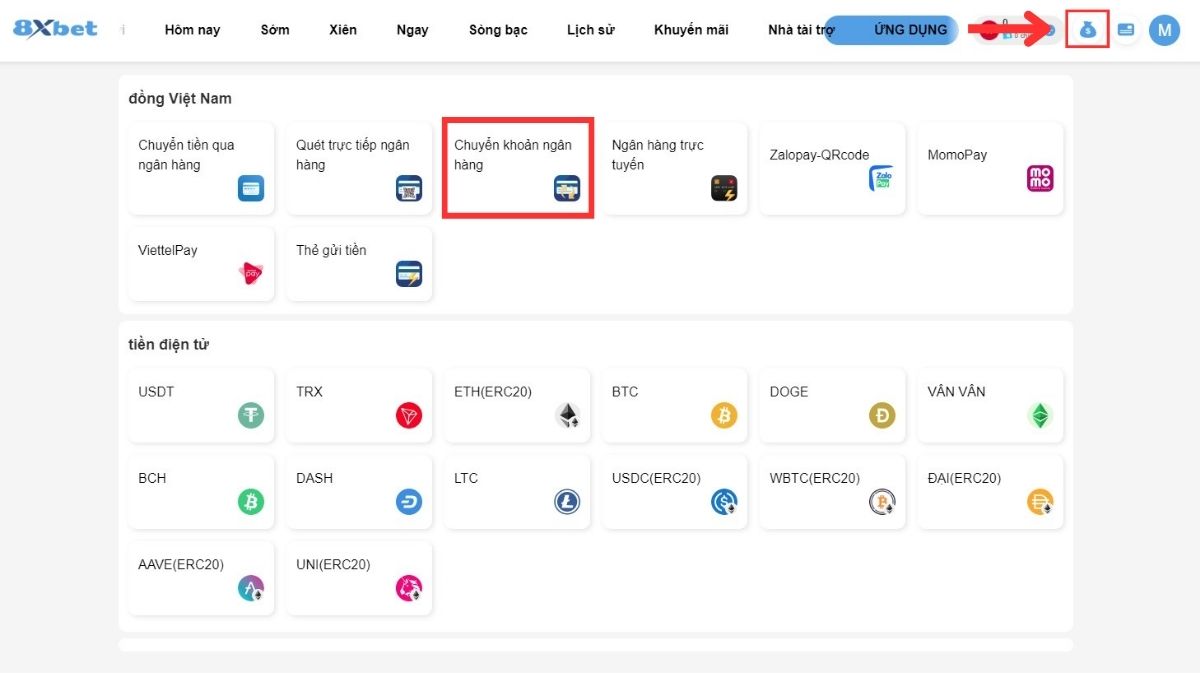Image resolution: width=1200 pixels, height=673 pixels.
Task: Open the Lịch sử menu
Action: (590, 30)
